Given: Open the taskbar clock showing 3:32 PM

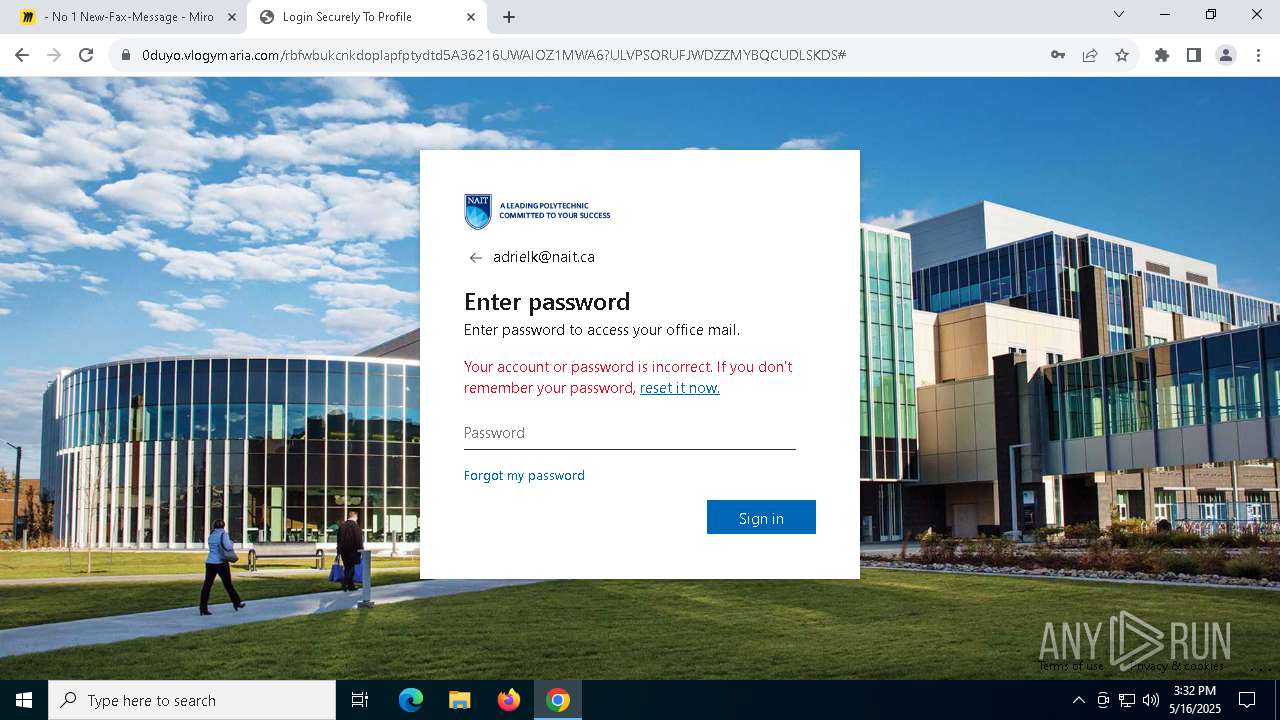Looking at the screenshot, I should 1195,700.
